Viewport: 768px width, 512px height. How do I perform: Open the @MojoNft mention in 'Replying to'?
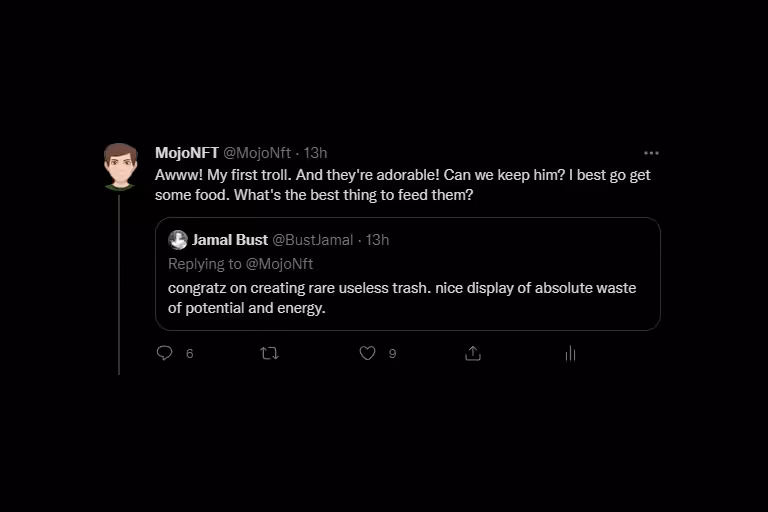click(x=279, y=264)
